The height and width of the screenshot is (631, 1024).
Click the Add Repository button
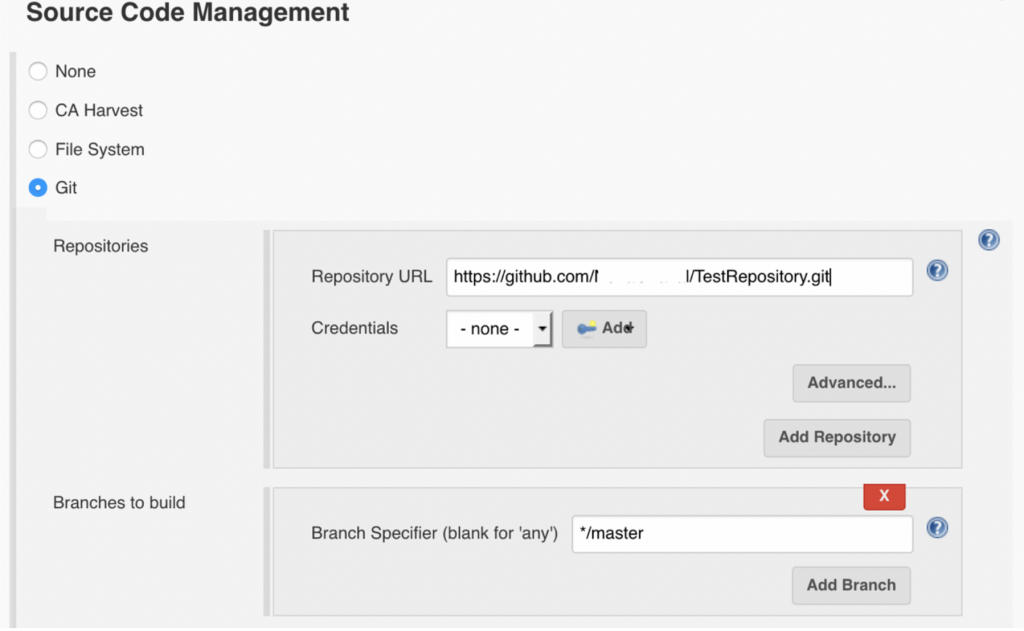tap(837, 438)
